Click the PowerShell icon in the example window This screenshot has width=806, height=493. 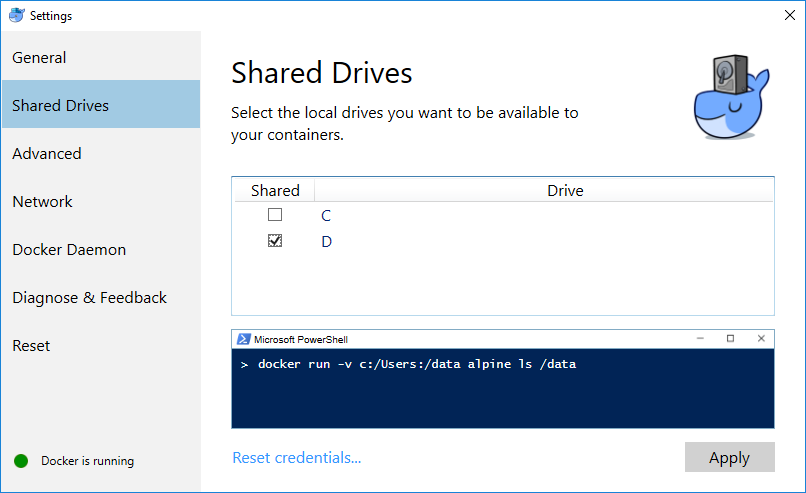[243, 339]
